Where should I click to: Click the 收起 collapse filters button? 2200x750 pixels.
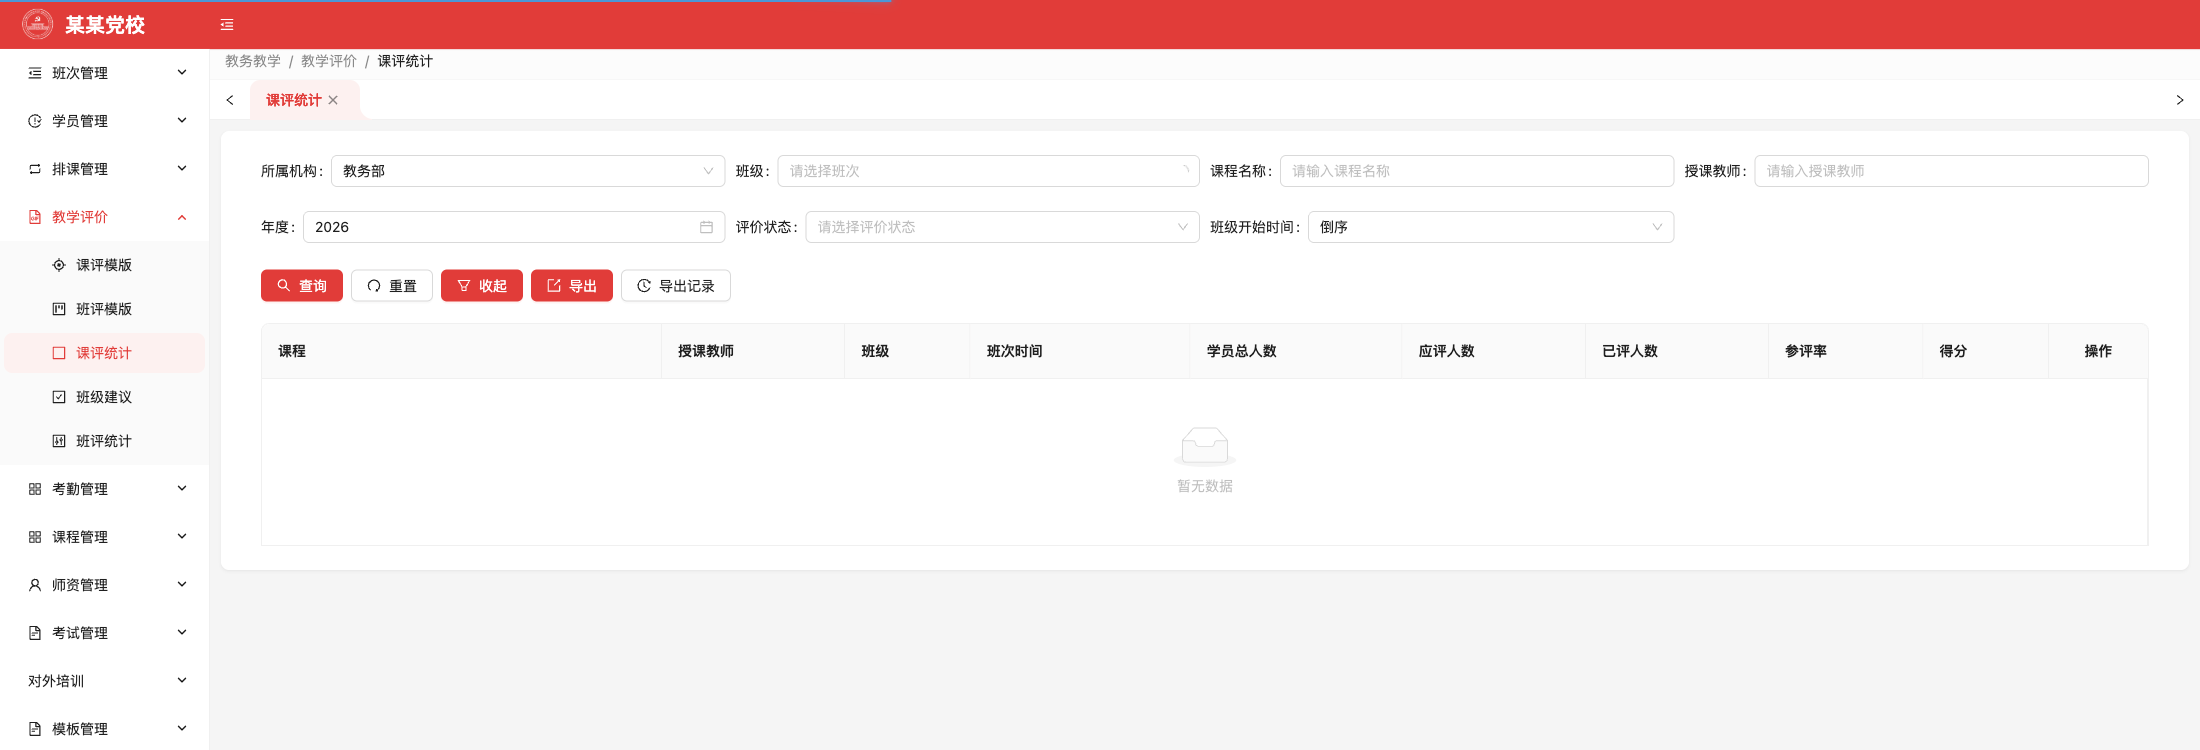[482, 286]
